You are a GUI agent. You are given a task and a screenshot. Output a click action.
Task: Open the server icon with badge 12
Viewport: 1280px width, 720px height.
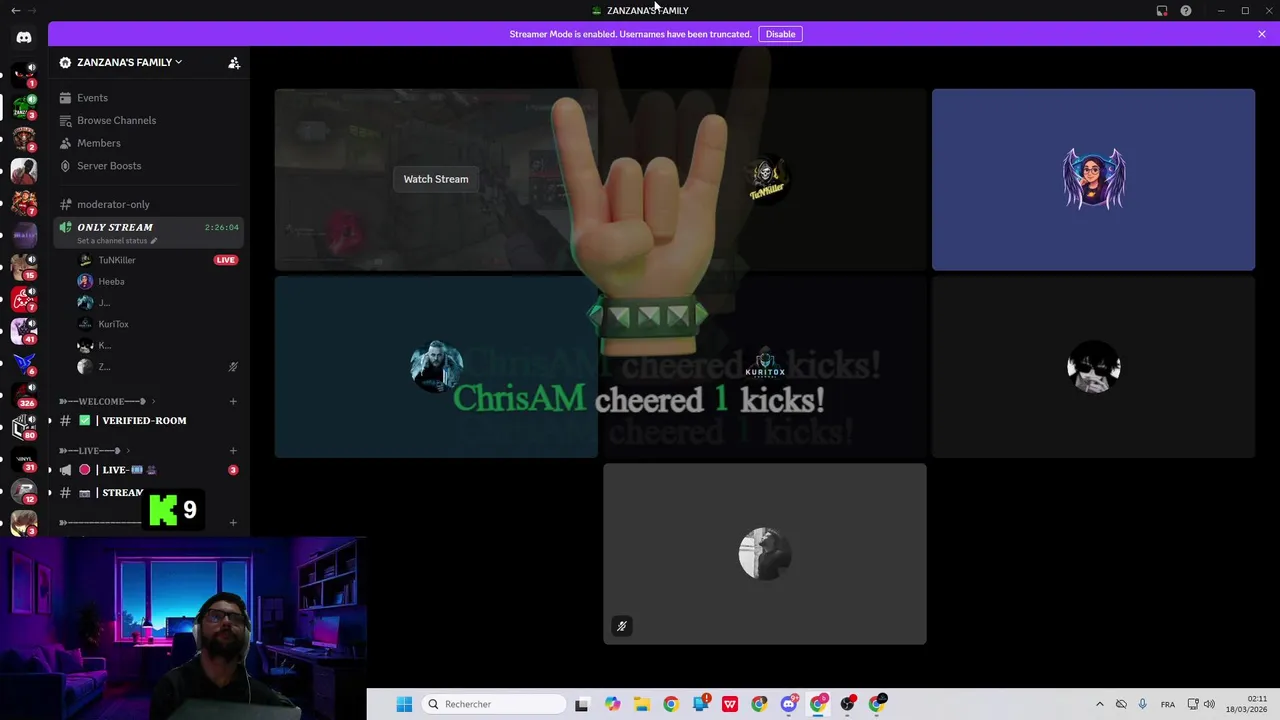pos(24,491)
